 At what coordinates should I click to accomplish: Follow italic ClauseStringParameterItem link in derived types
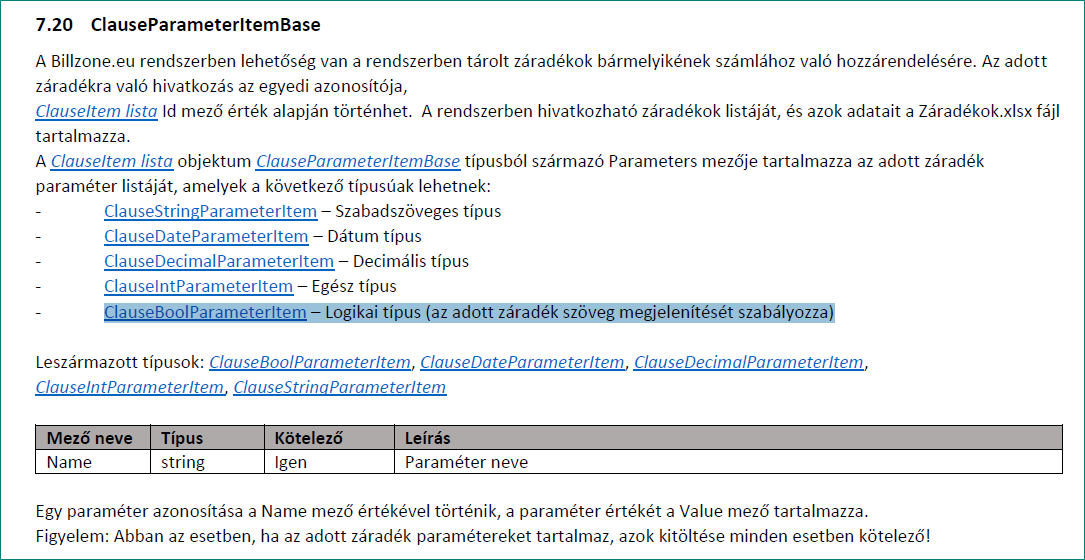pyautogui.click(x=340, y=387)
